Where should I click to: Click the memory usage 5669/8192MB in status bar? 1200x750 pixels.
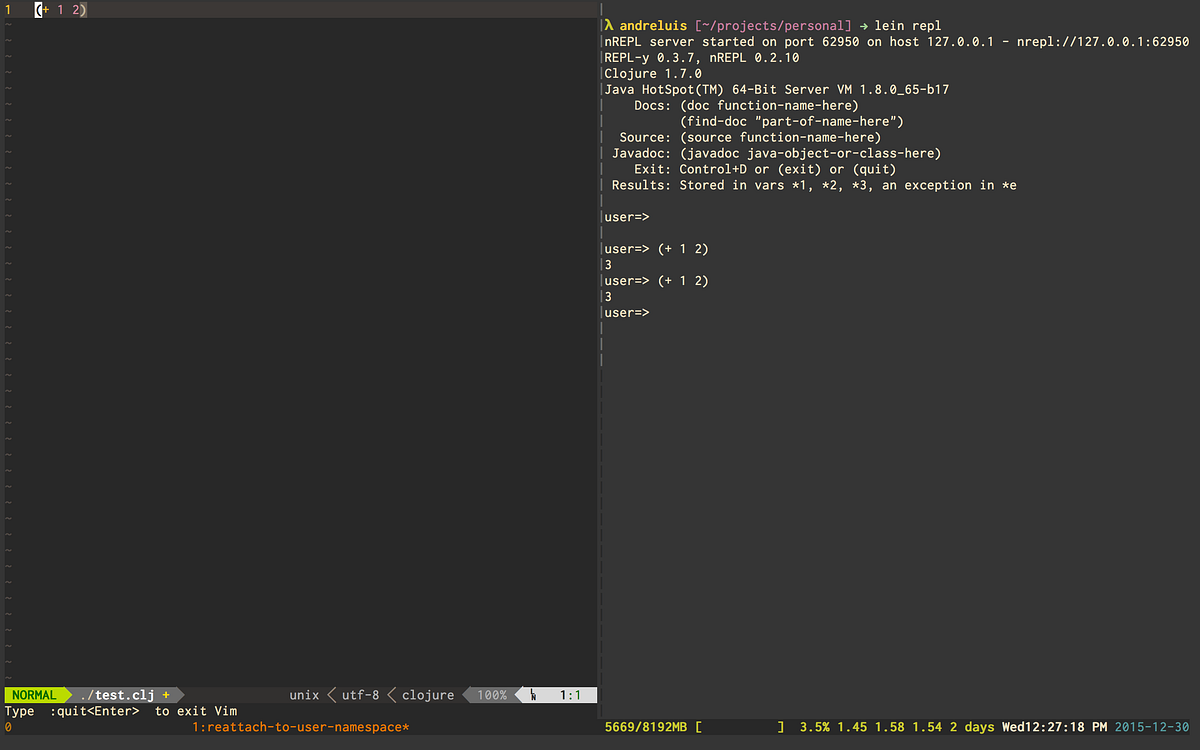(x=646, y=727)
